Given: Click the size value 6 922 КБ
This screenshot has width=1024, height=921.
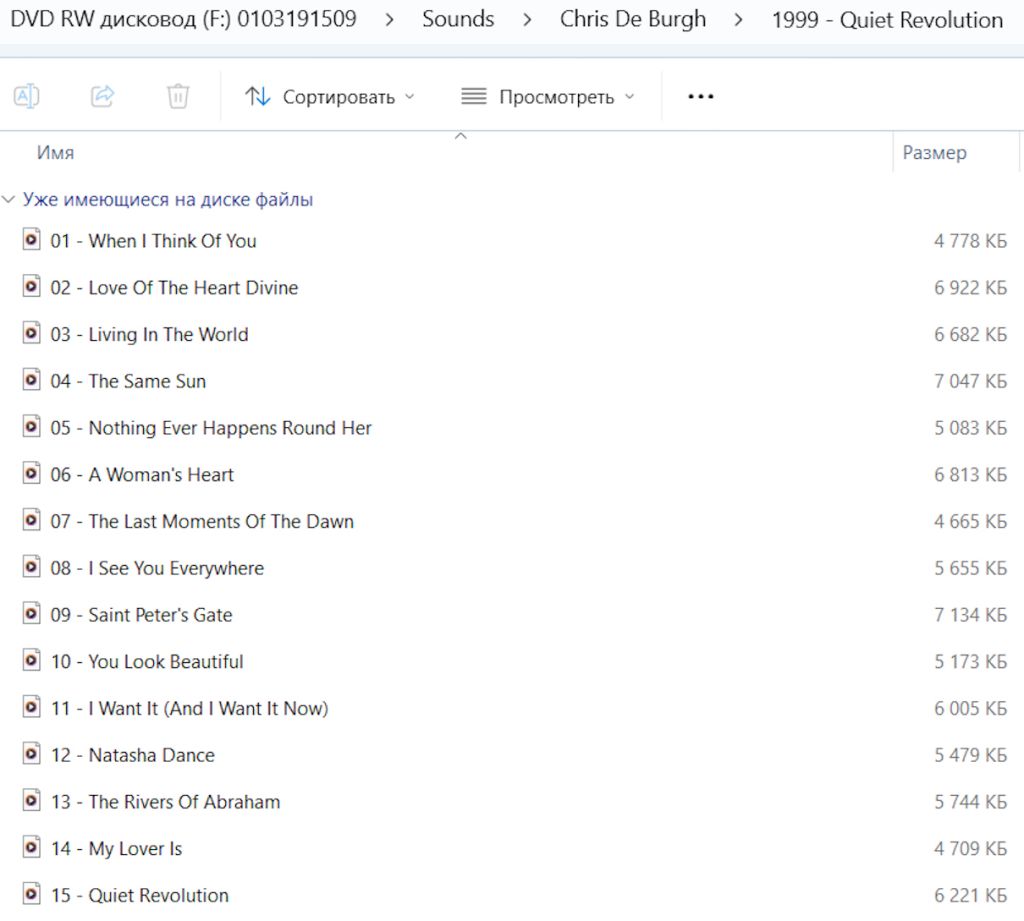Looking at the screenshot, I should [970, 287].
